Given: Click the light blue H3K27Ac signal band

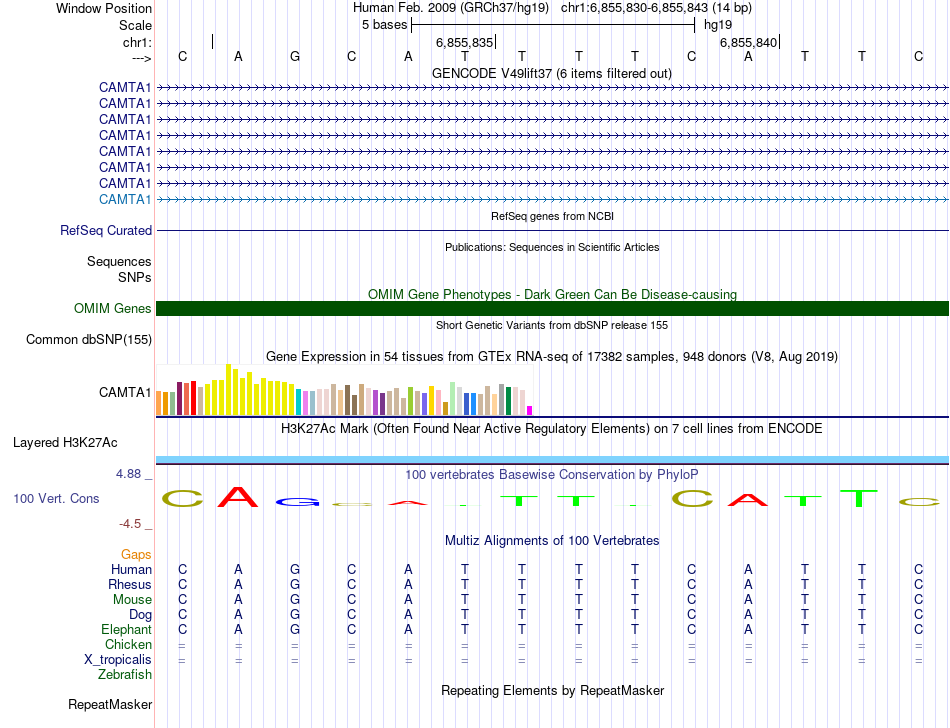Looking at the screenshot, I should coord(552,460).
